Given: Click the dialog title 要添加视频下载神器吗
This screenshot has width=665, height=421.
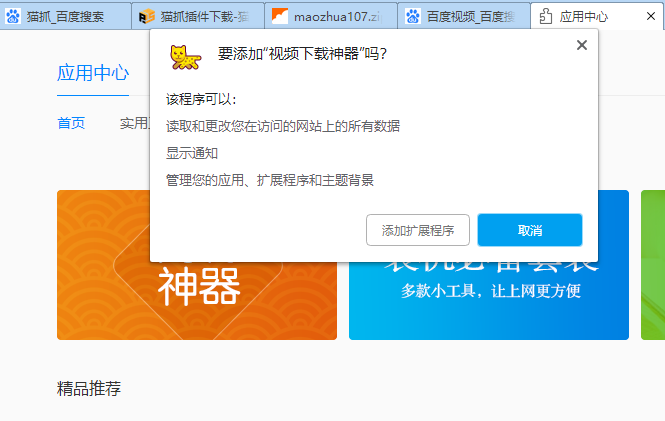Looking at the screenshot, I should pos(302,54).
